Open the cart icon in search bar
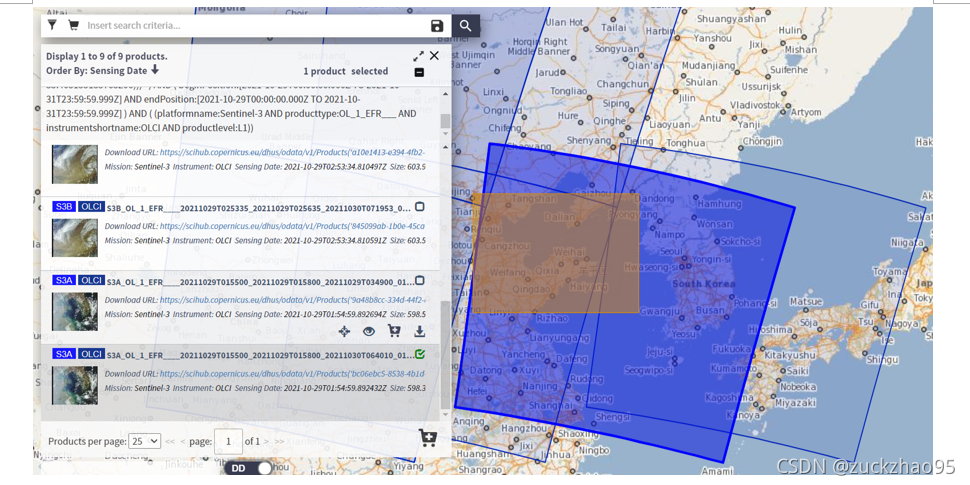 point(73,25)
